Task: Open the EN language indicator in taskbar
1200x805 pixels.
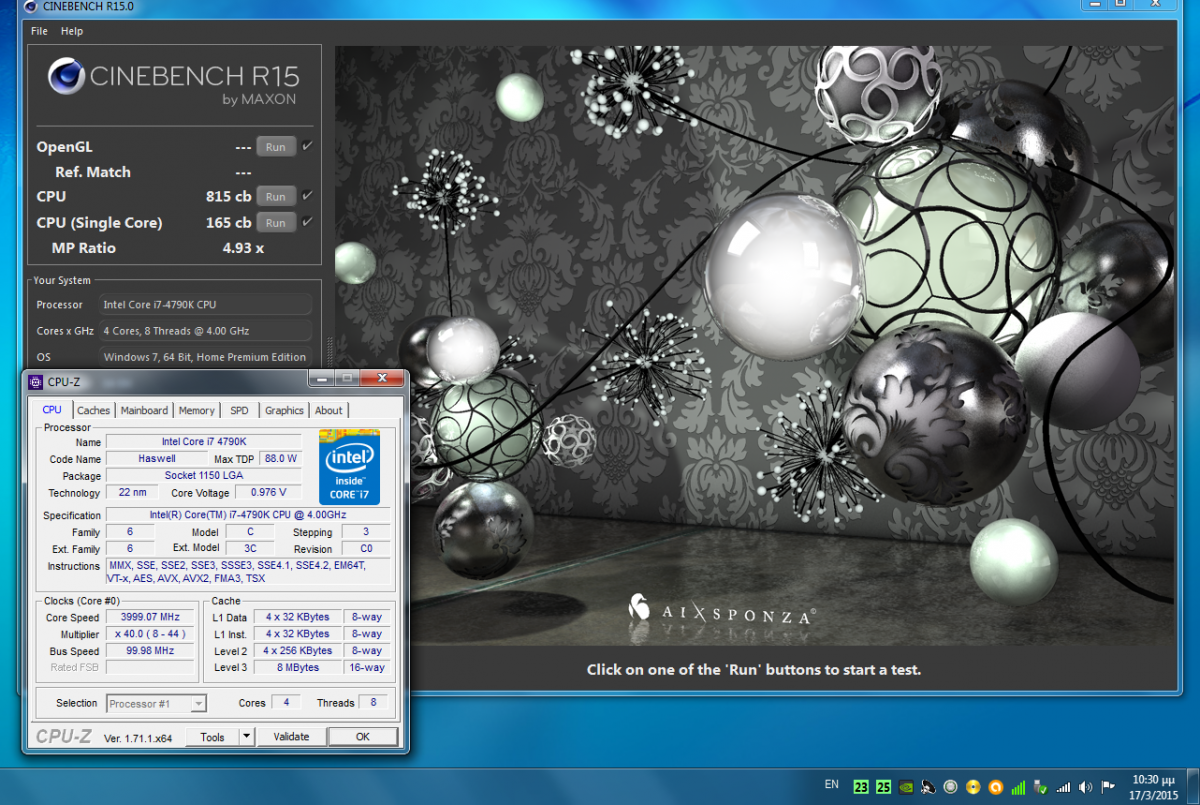Action: coord(831,785)
